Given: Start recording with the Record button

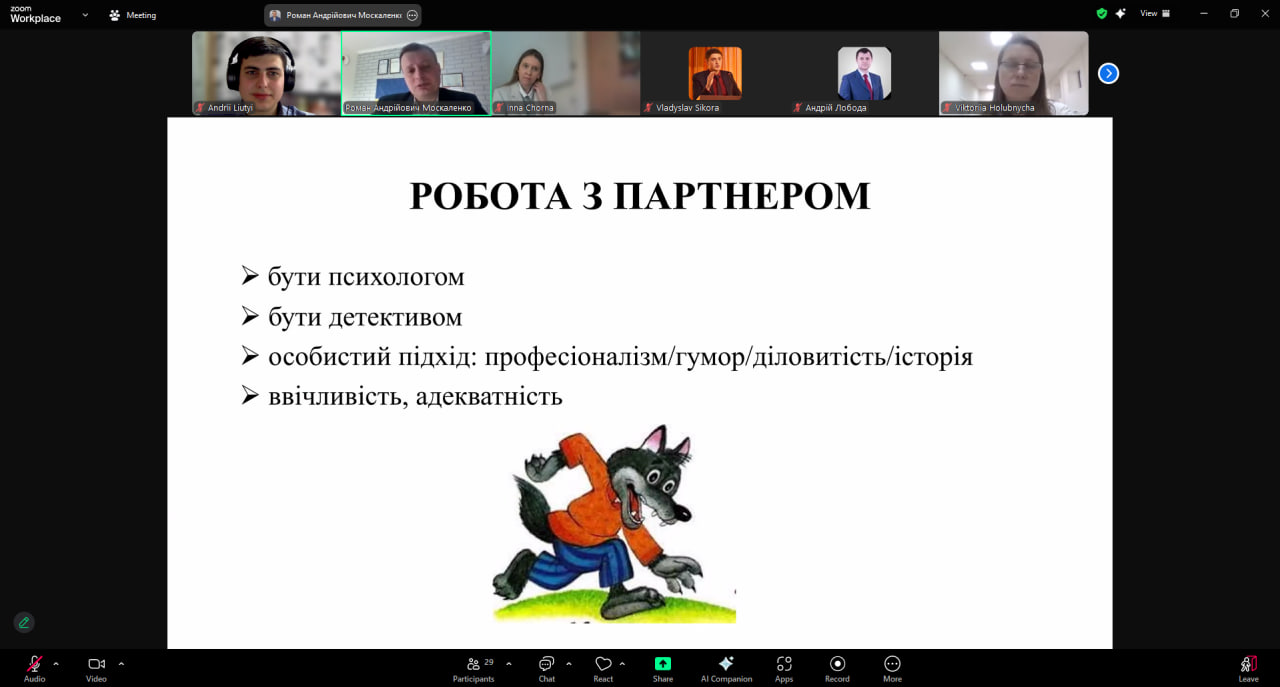Looking at the screenshot, I should pos(837,668).
